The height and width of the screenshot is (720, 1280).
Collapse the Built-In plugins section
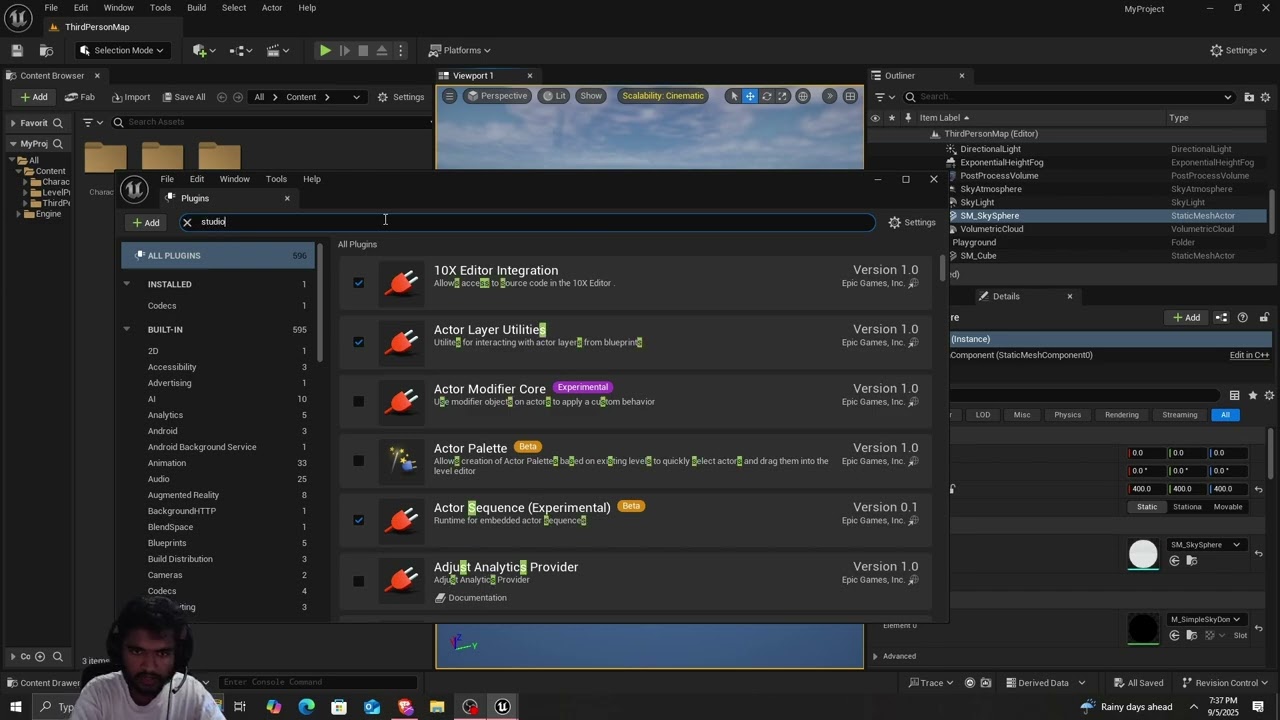click(x=127, y=329)
